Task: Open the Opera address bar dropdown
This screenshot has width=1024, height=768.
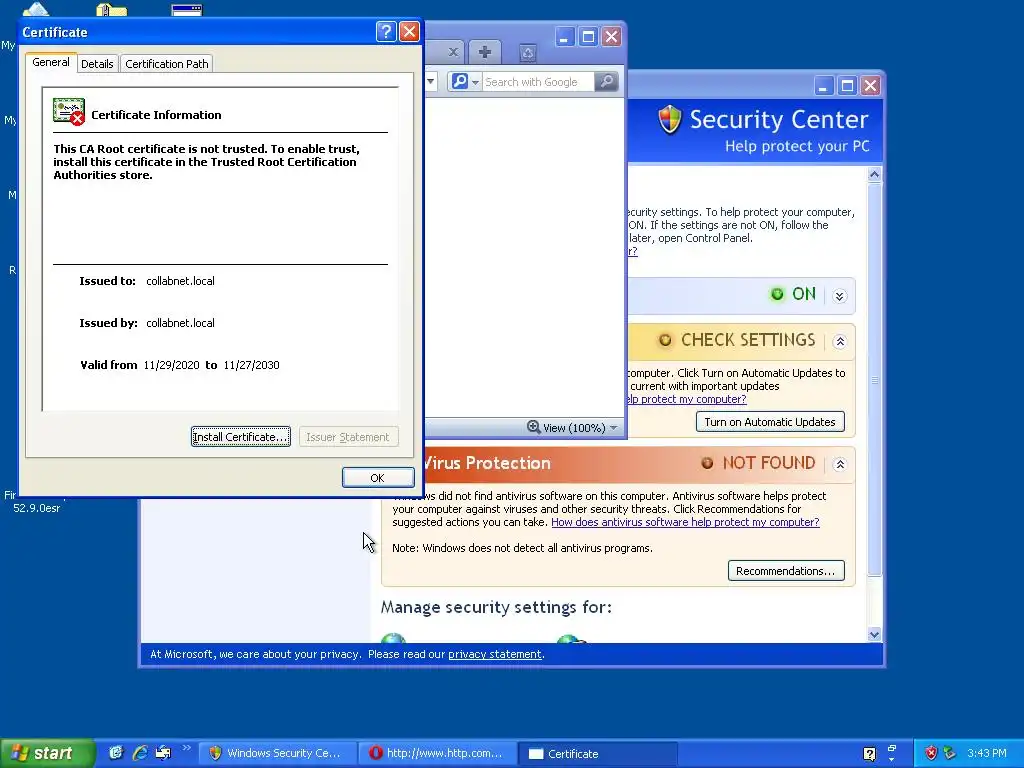Action: tap(430, 82)
